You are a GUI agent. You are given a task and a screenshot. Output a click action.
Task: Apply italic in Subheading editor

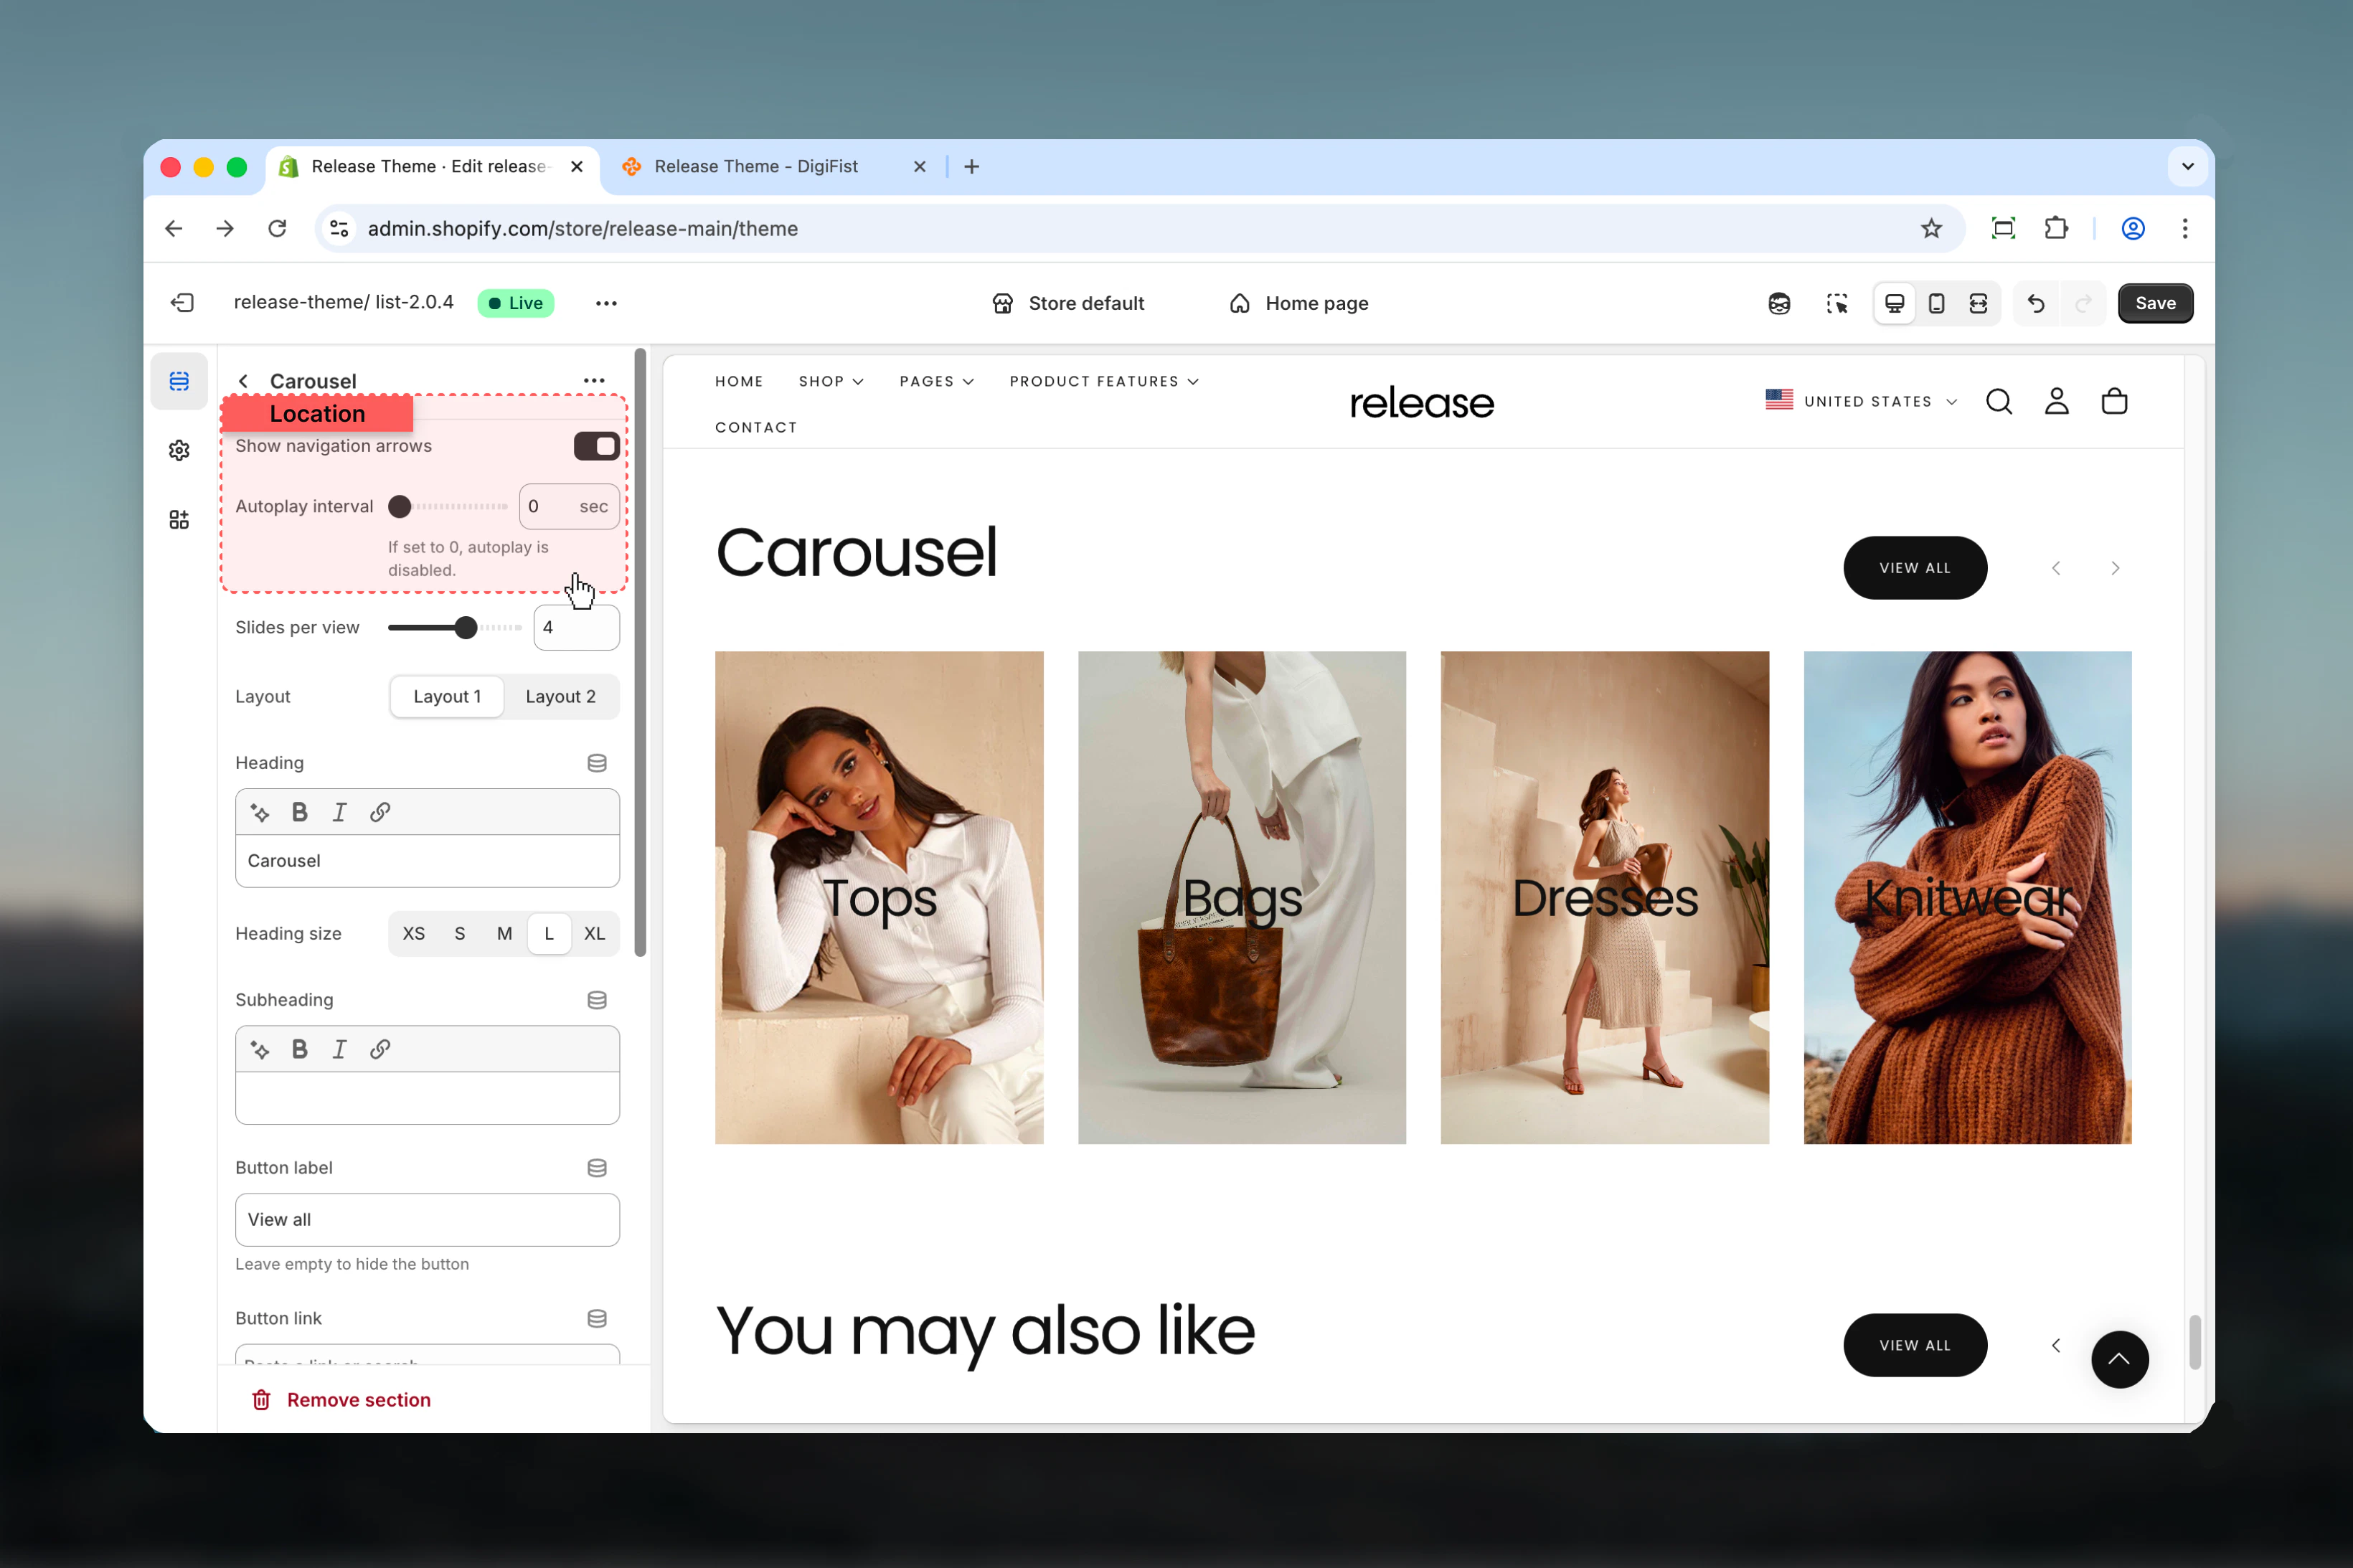click(x=339, y=1049)
